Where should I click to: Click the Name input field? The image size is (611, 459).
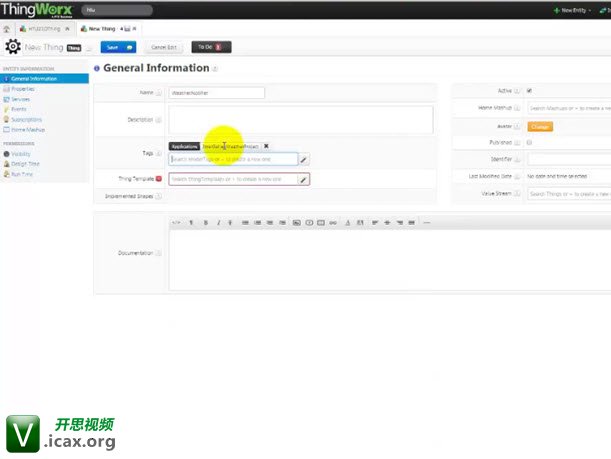point(217,93)
